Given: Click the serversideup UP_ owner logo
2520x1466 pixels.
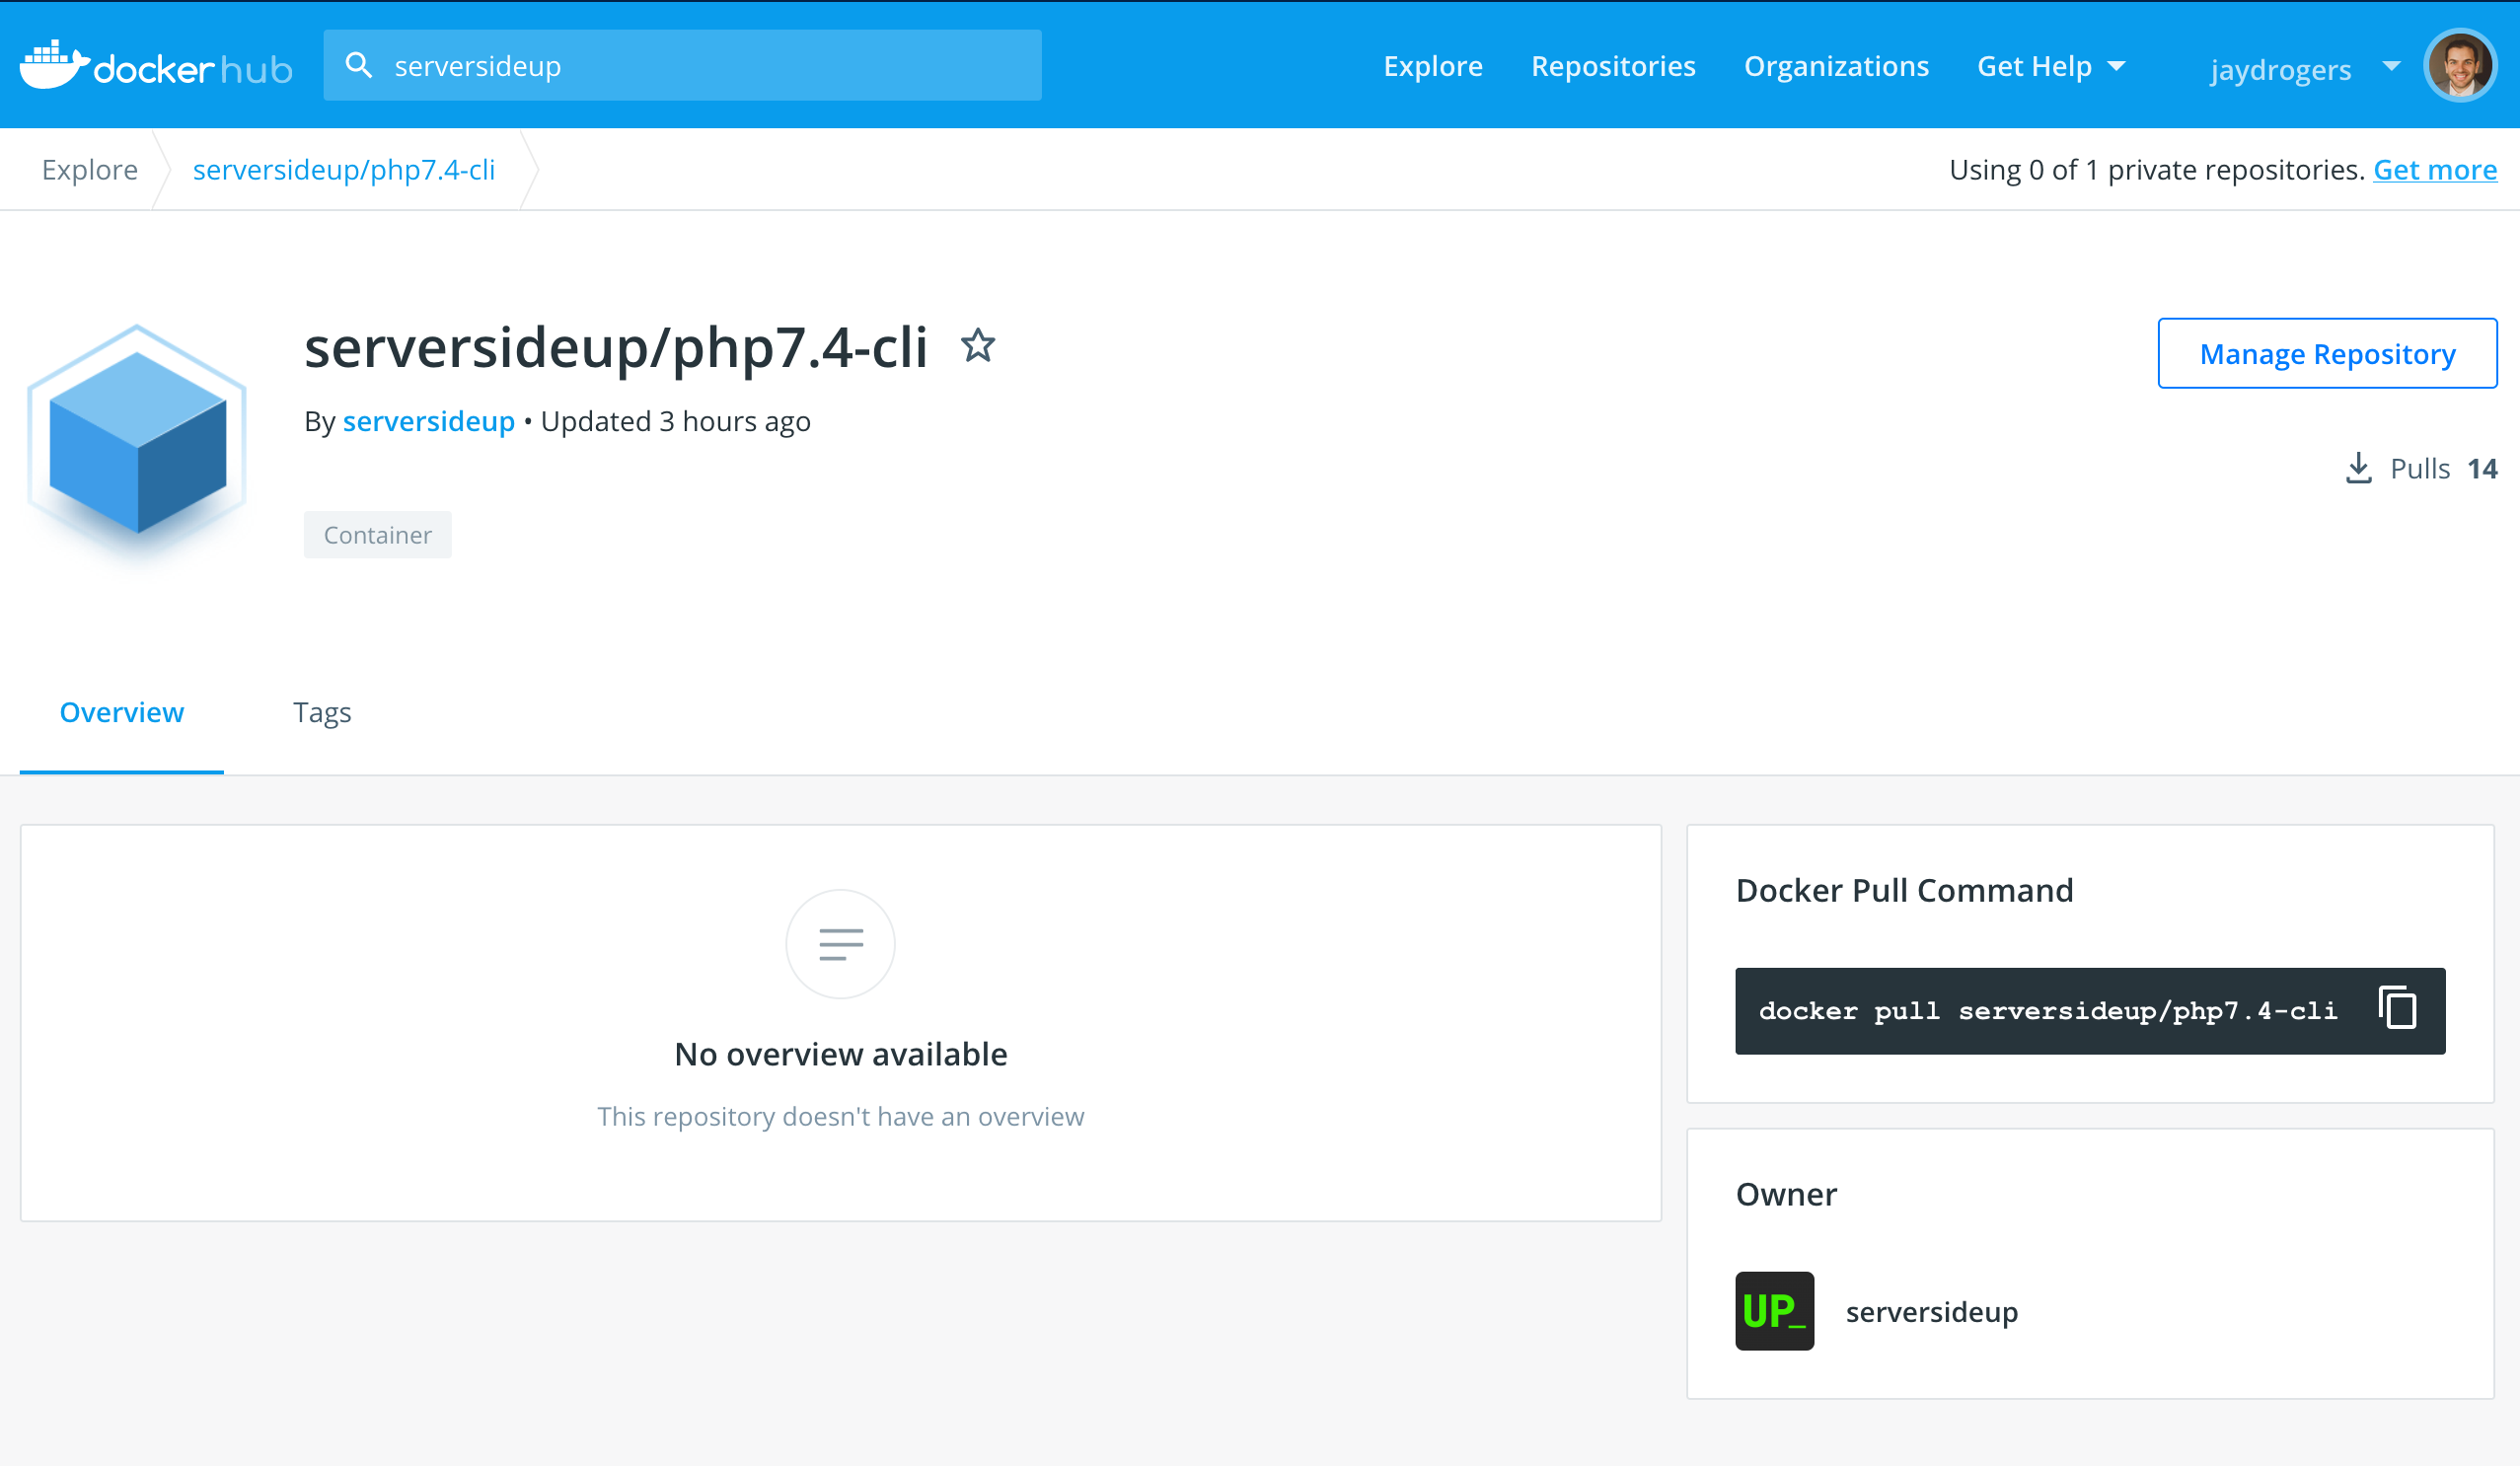Looking at the screenshot, I should pos(1773,1310).
